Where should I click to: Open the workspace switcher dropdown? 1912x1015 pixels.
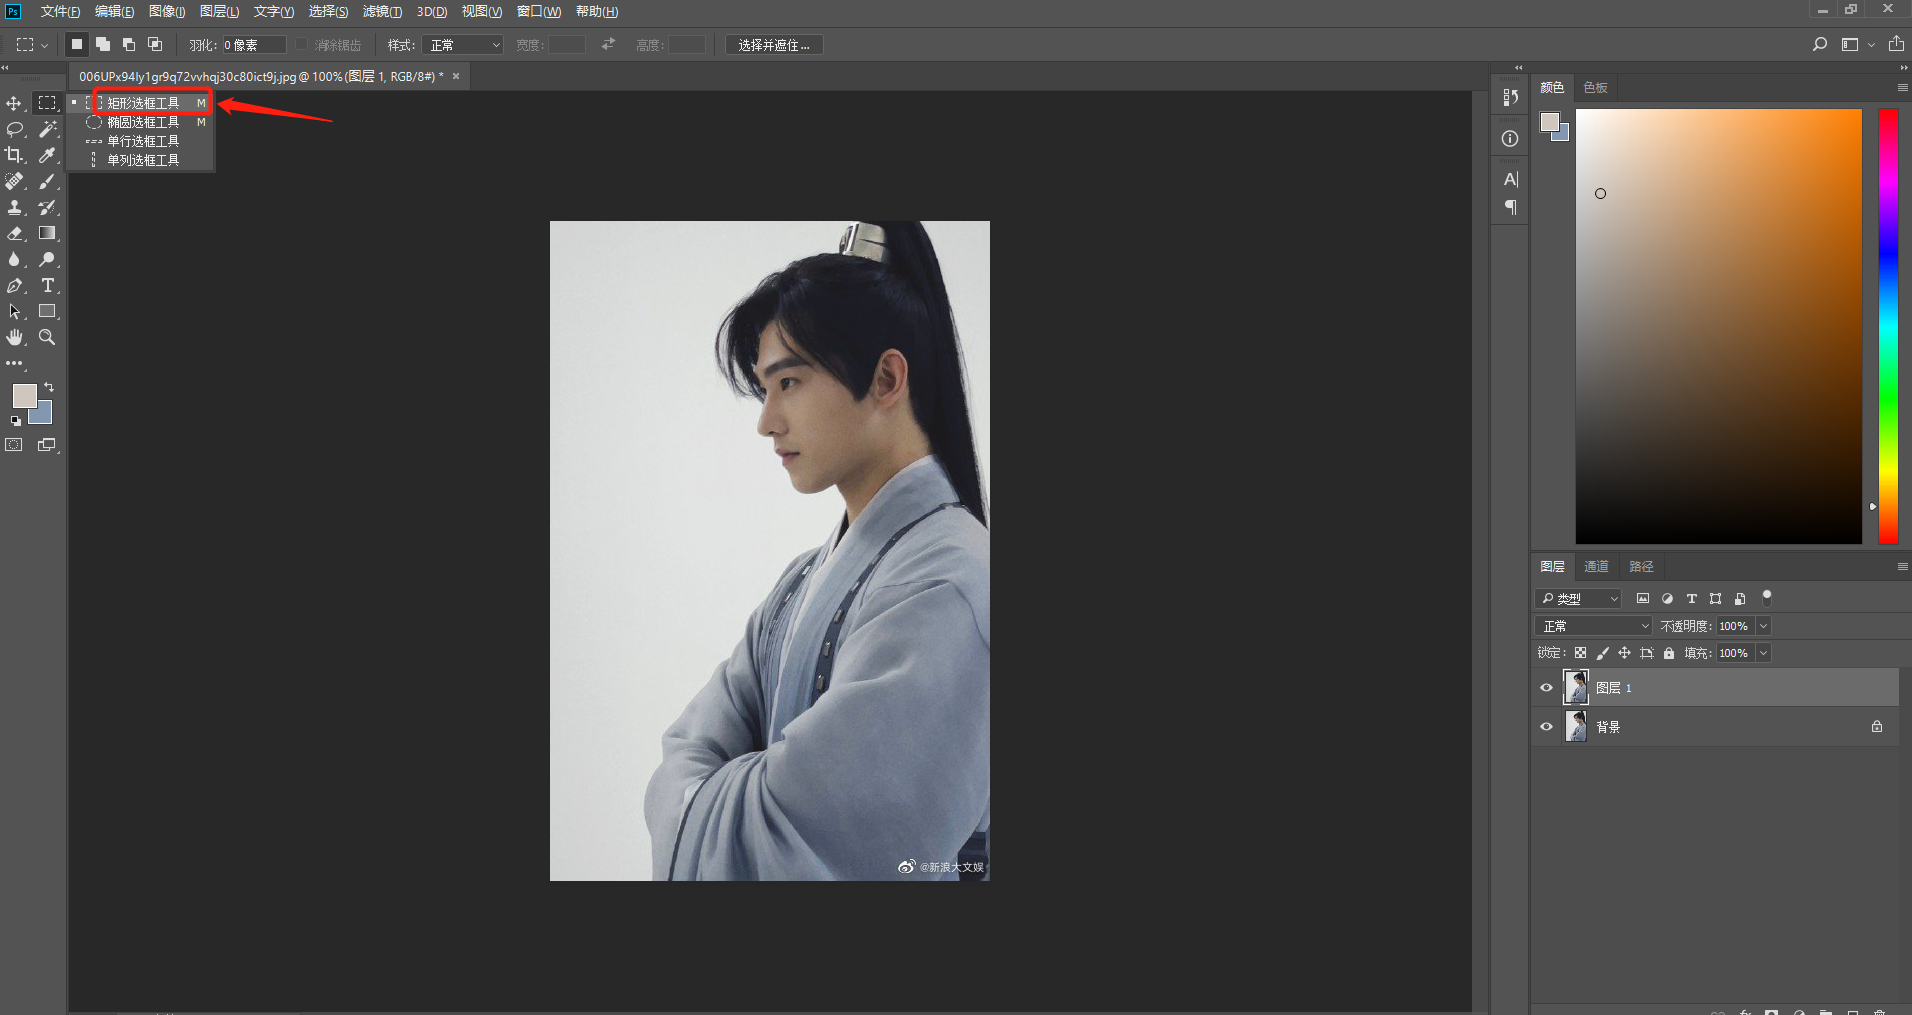1857,44
